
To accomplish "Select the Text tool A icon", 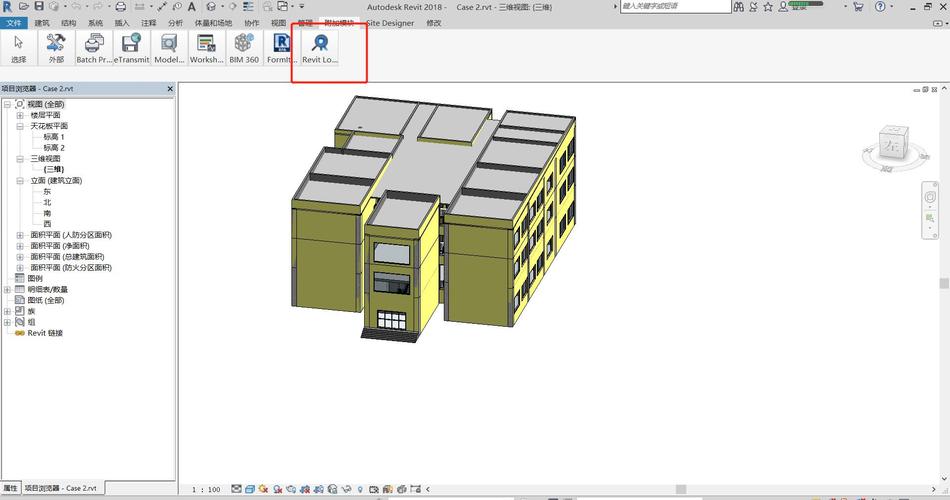I will 191,7.
